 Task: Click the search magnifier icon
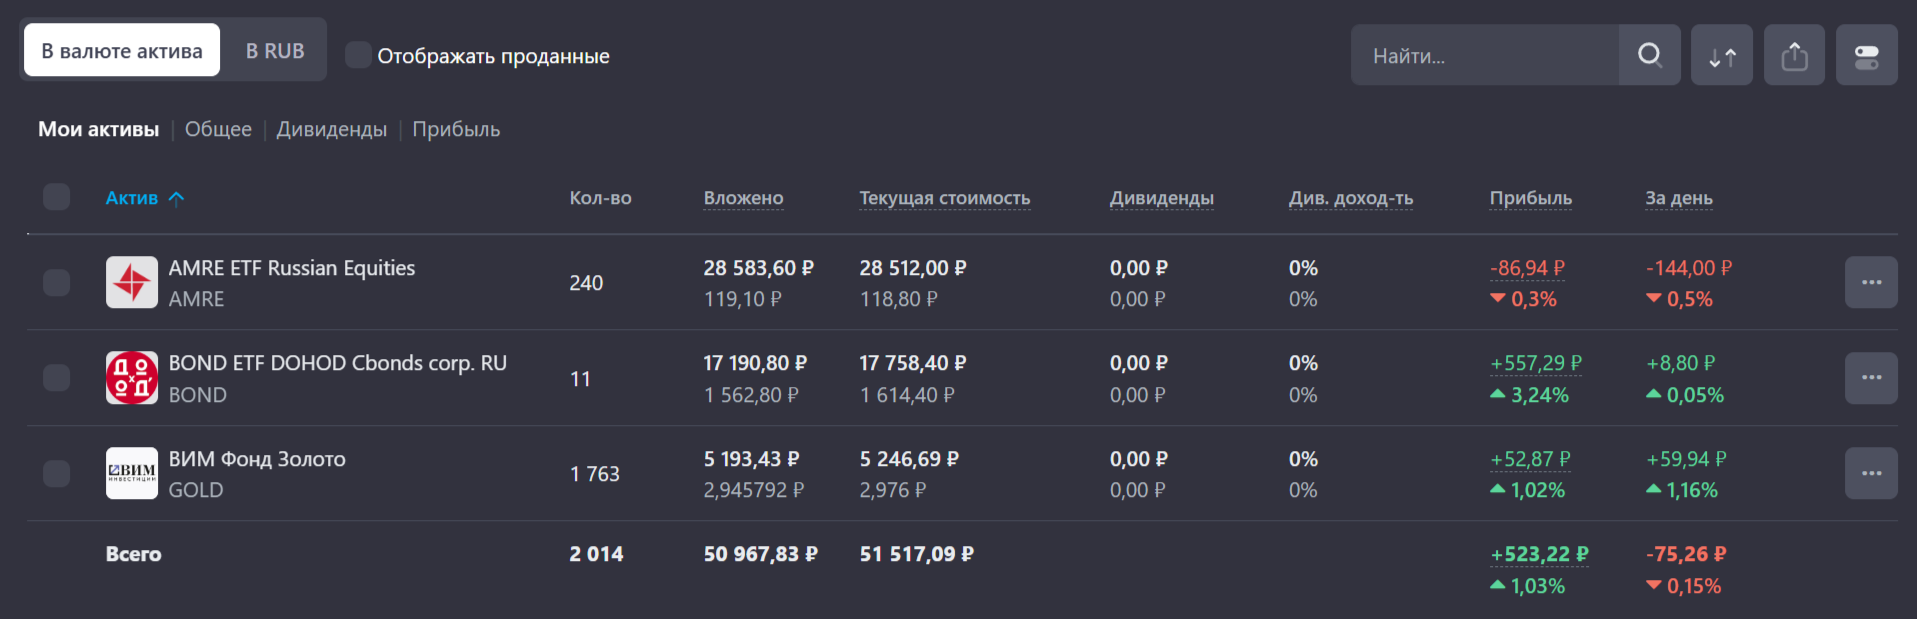1650,55
